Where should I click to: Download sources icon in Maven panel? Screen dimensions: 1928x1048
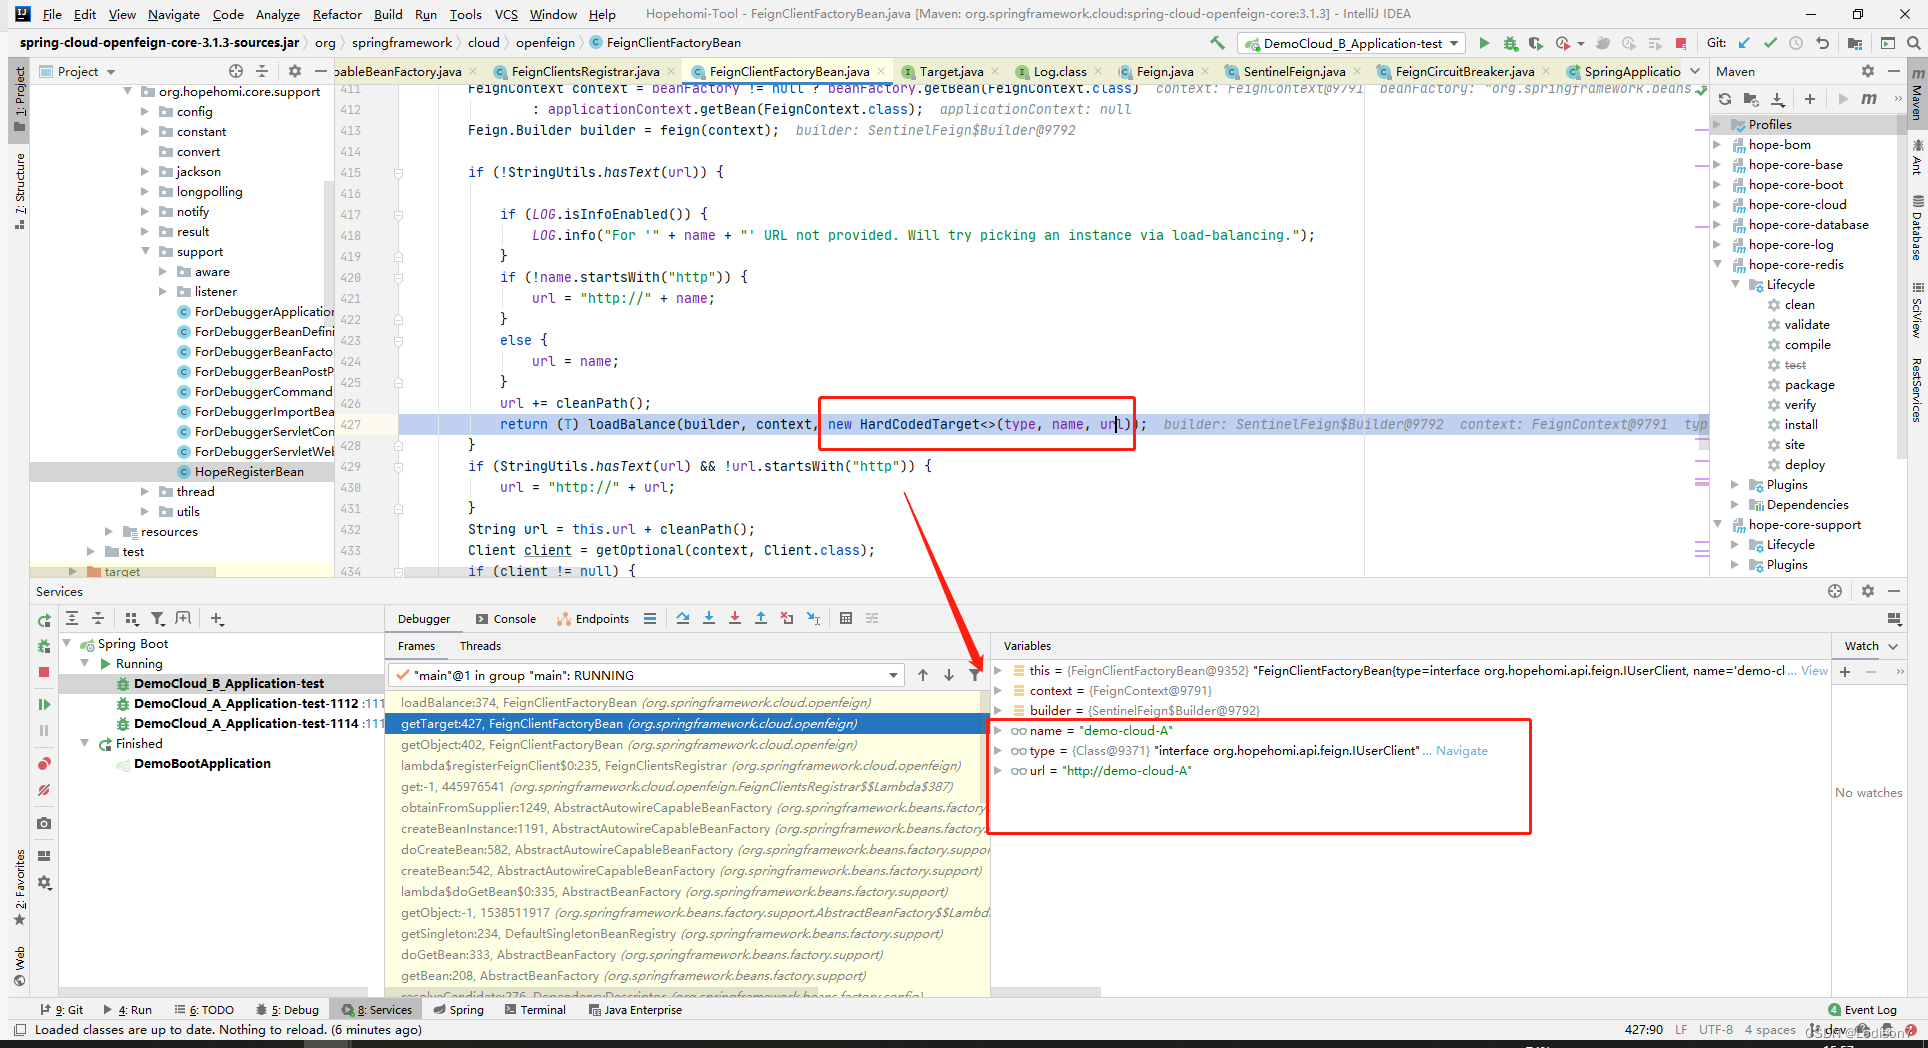1778,99
